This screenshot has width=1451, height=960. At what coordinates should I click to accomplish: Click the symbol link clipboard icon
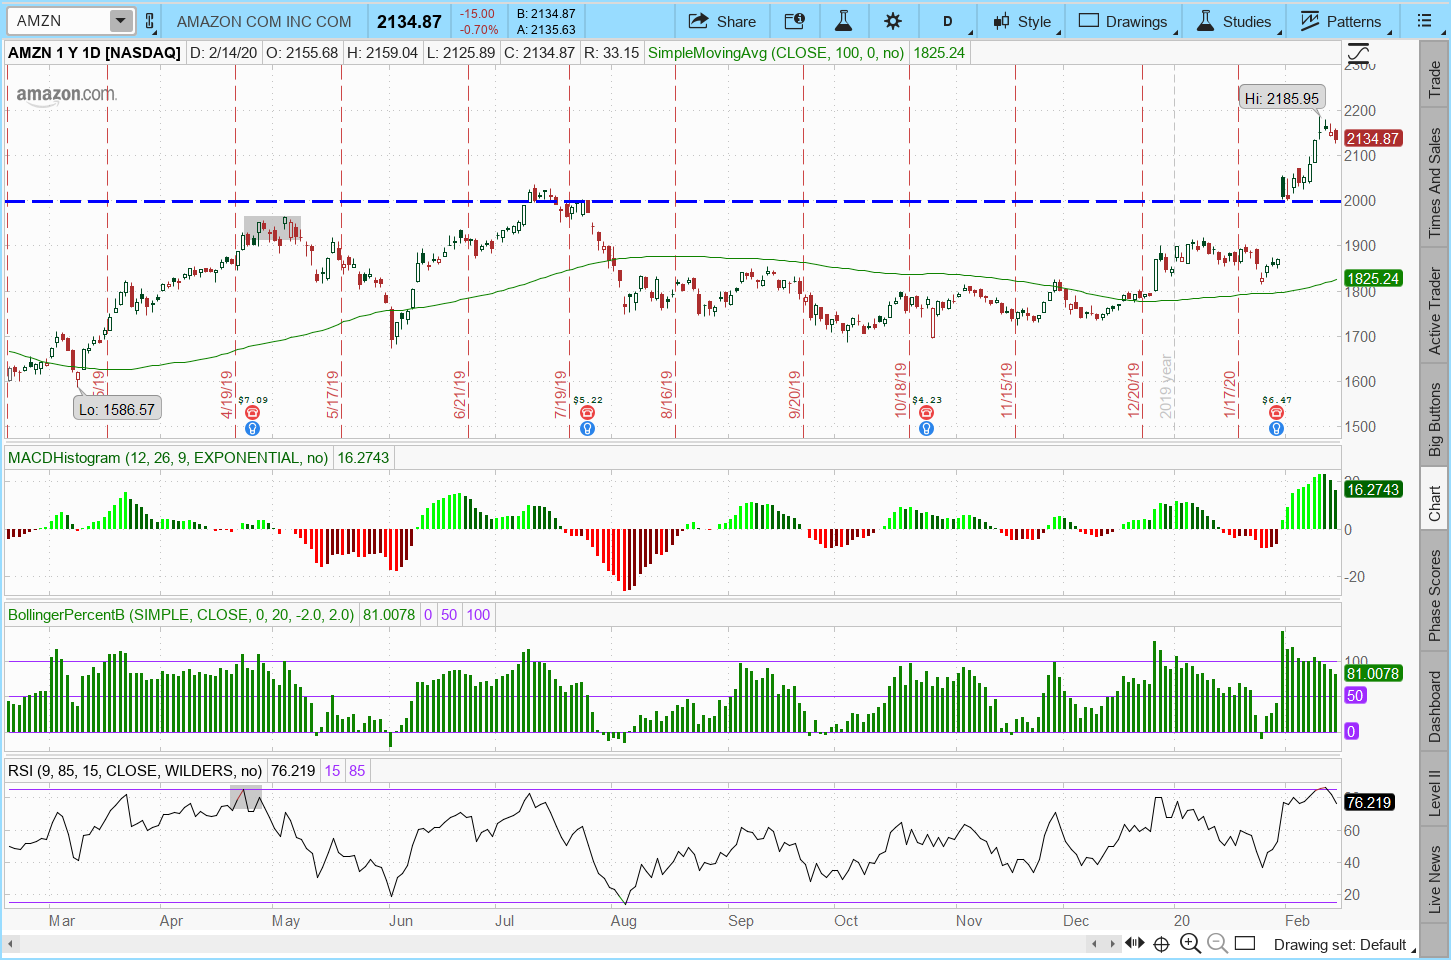[x=150, y=21]
